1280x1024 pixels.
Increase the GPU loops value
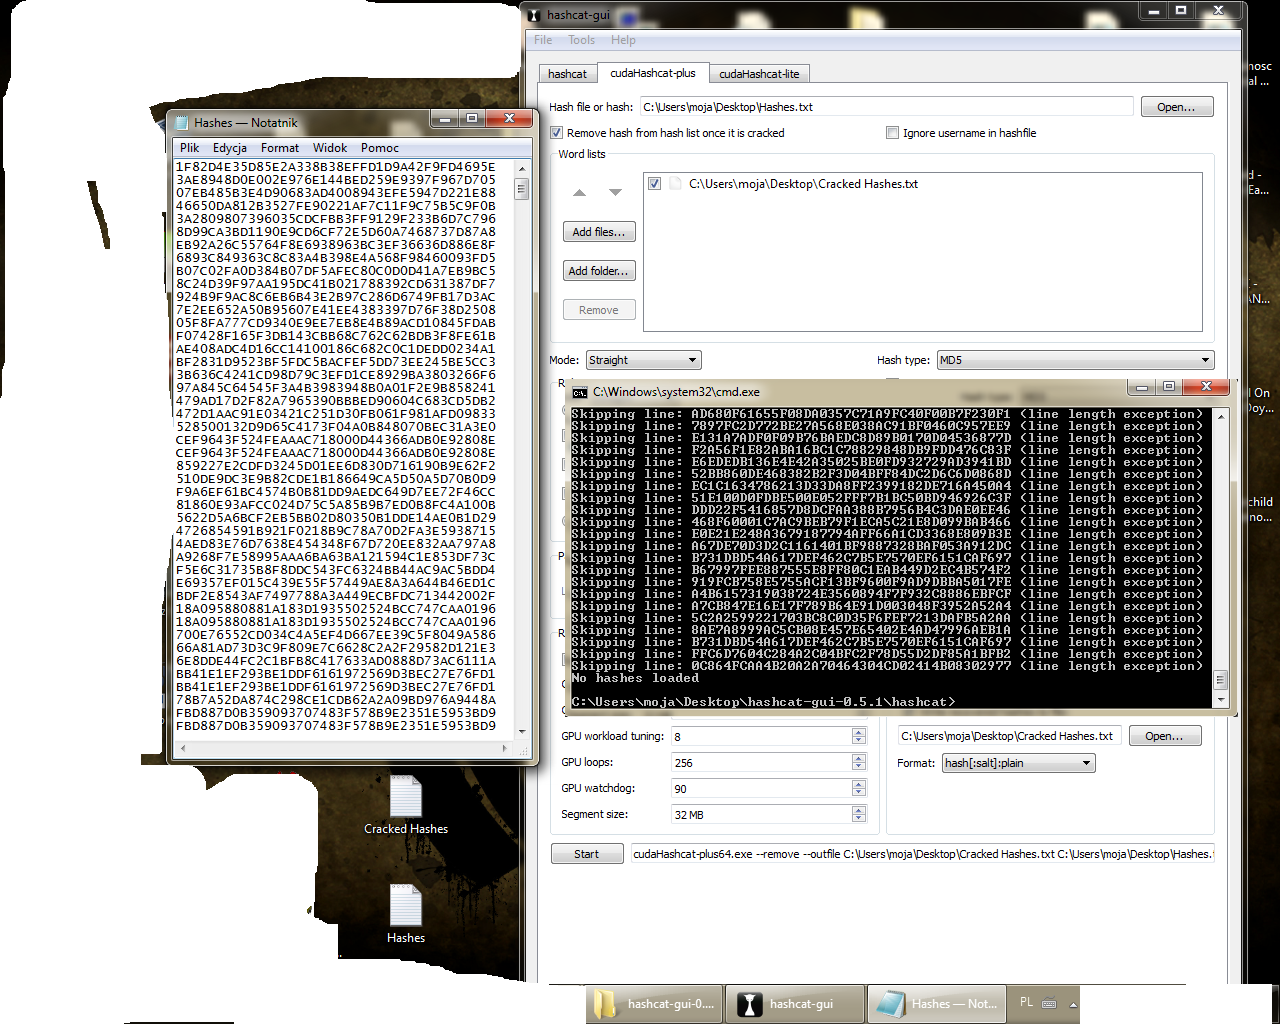(x=859, y=758)
